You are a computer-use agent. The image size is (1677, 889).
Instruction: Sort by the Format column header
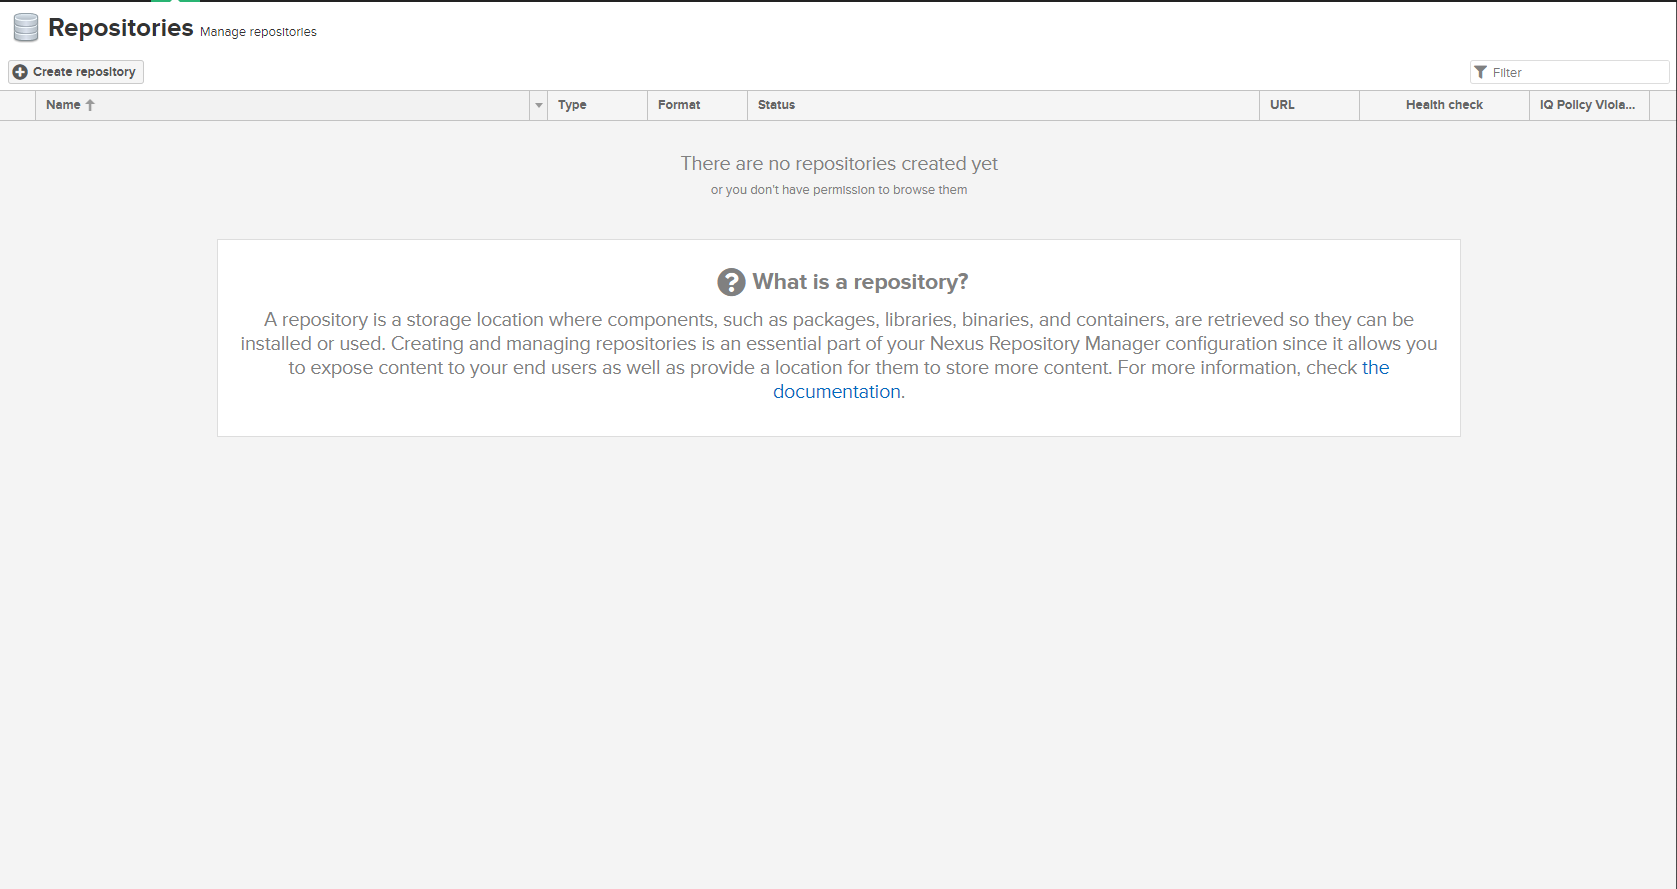[x=679, y=105]
